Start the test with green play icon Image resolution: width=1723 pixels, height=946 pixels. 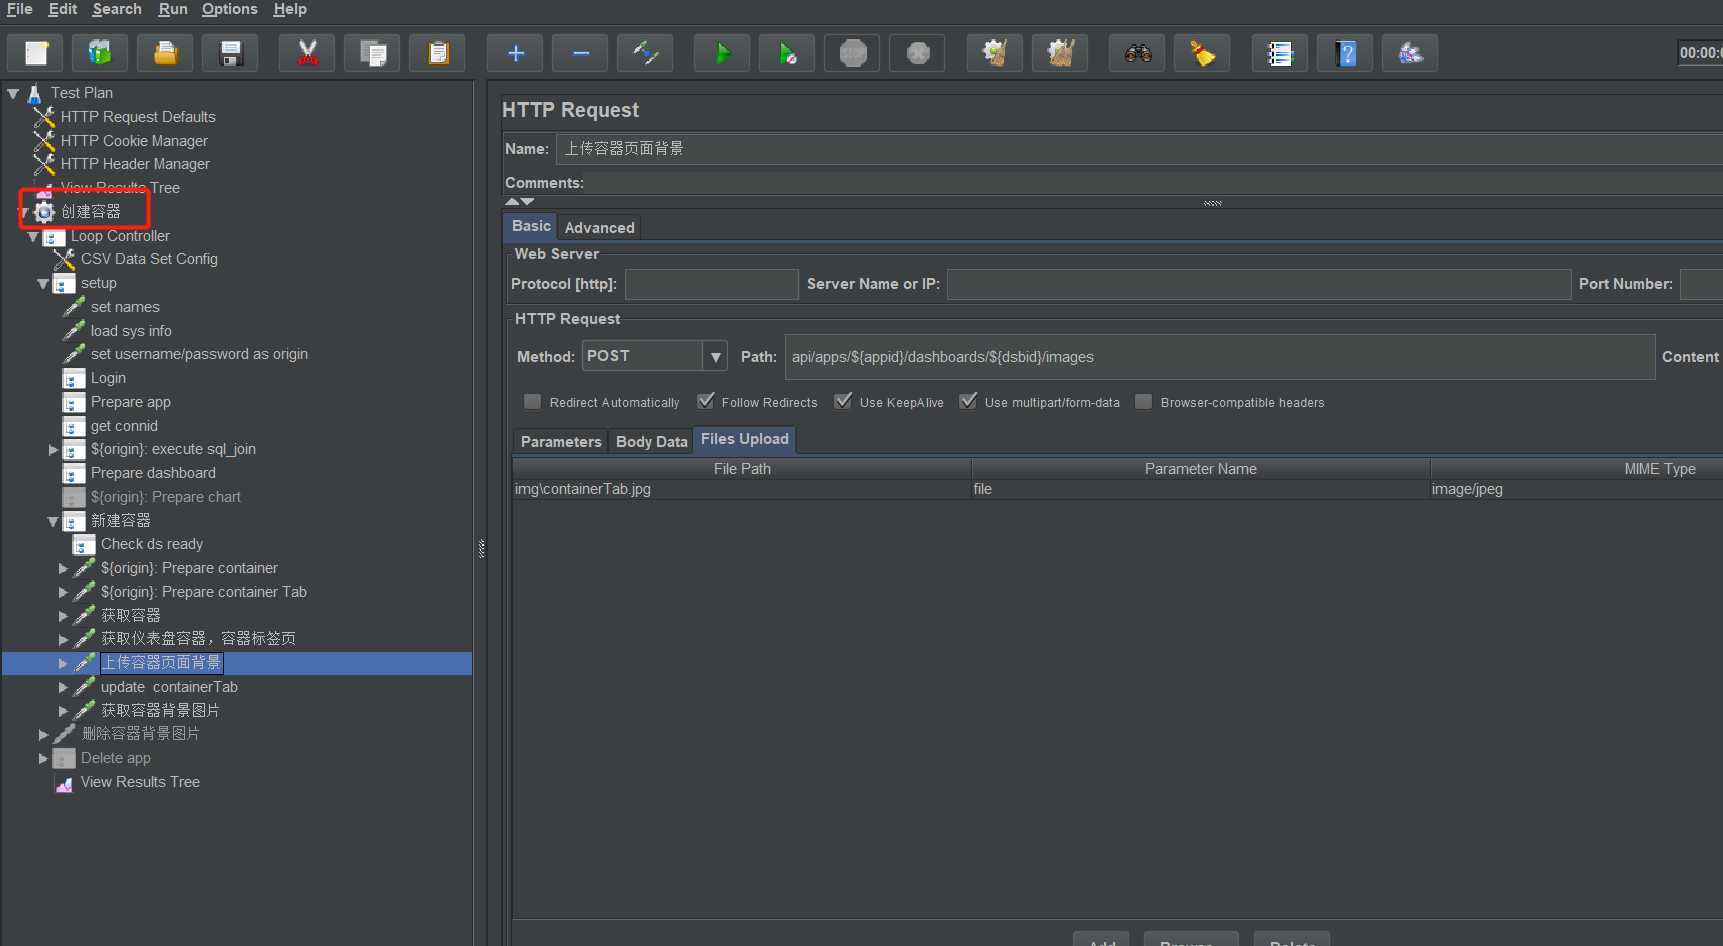pyautogui.click(x=723, y=53)
